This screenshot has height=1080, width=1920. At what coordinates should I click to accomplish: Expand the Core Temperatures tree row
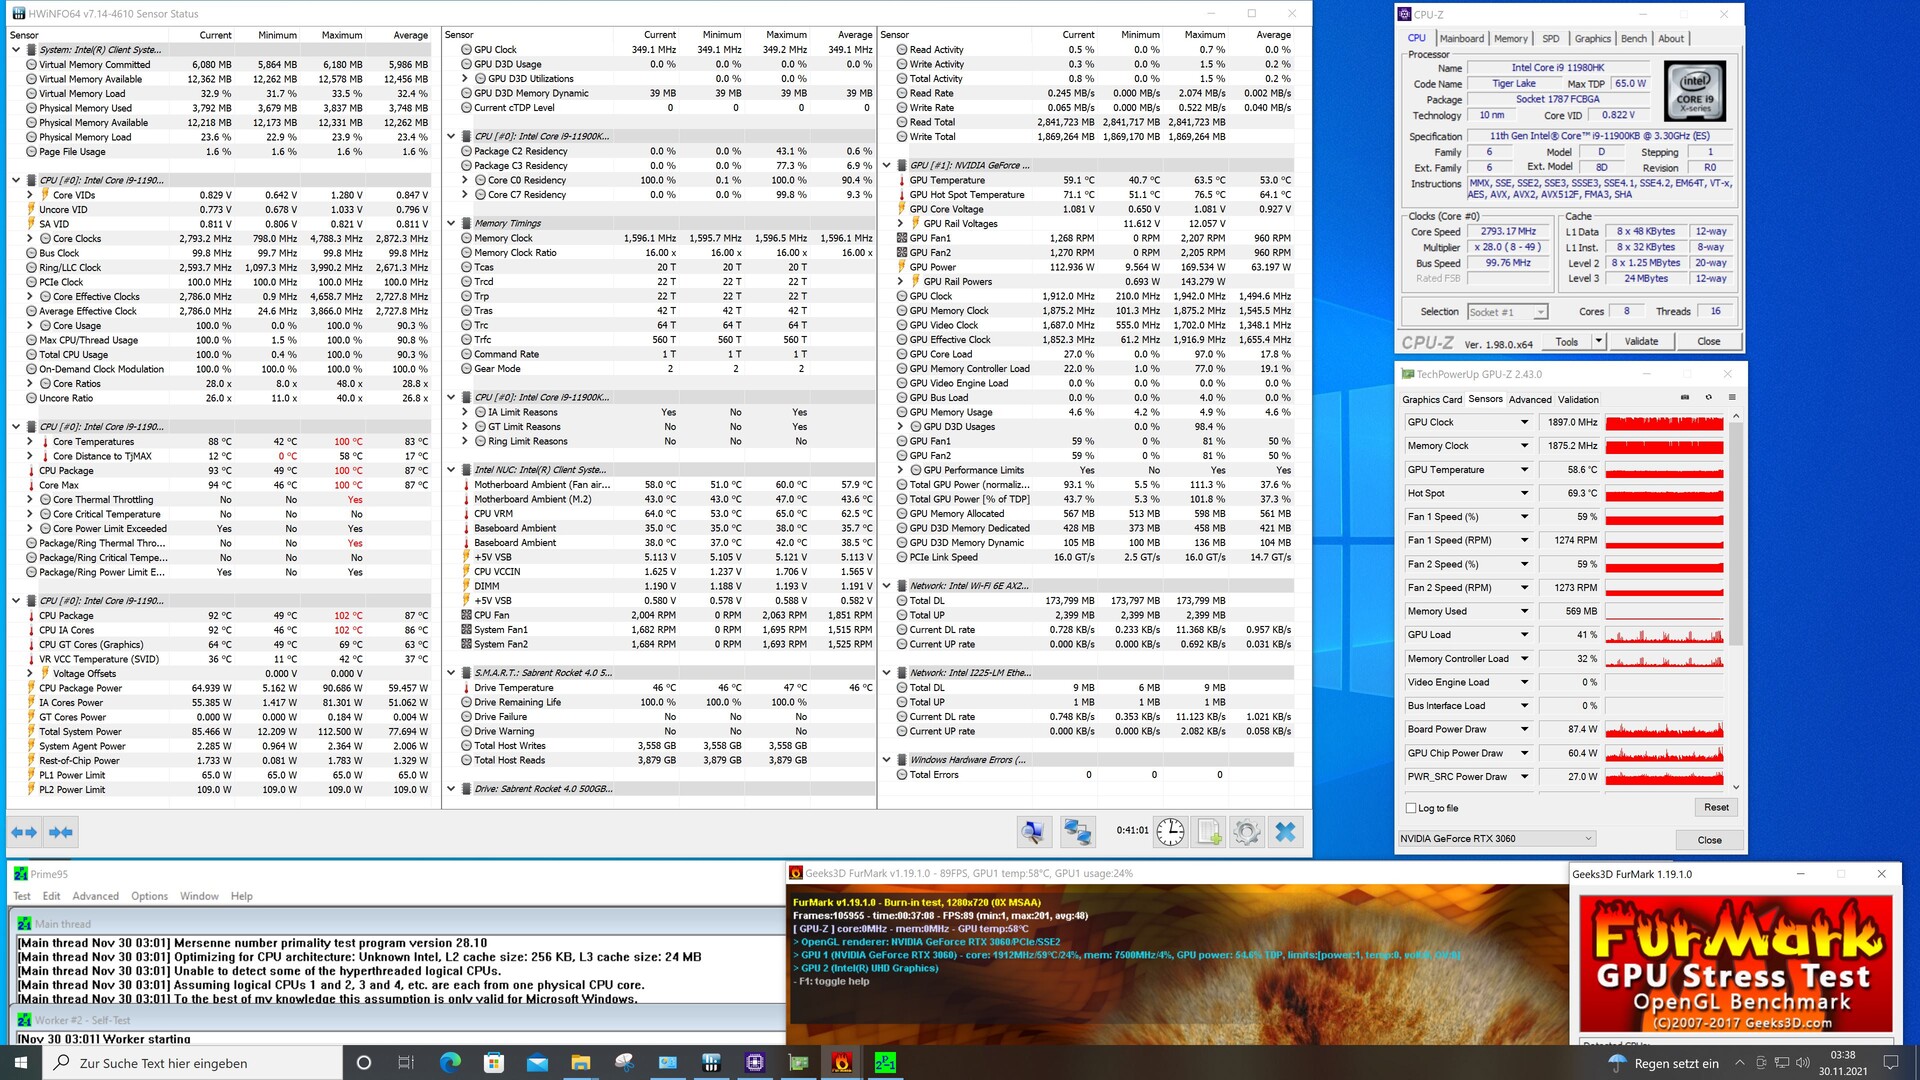(30, 442)
